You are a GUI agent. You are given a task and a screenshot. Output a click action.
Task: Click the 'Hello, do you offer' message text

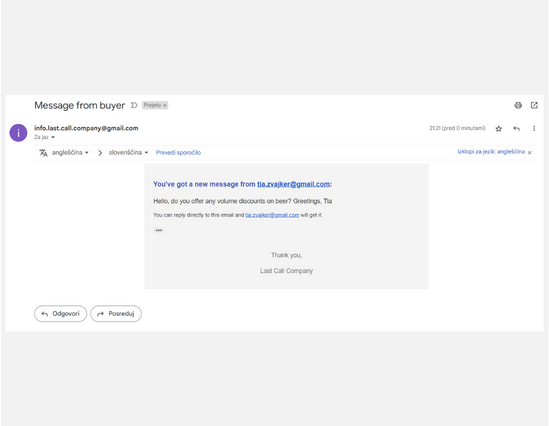point(243,201)
